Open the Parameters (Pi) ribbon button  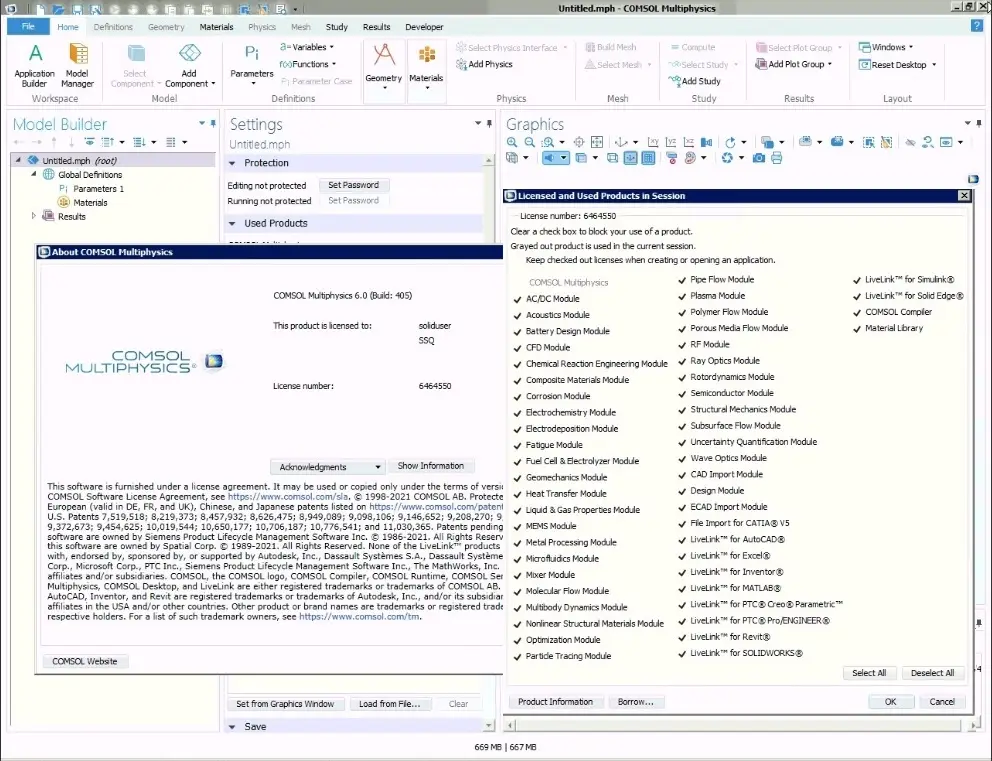click(x=252, y=65)
